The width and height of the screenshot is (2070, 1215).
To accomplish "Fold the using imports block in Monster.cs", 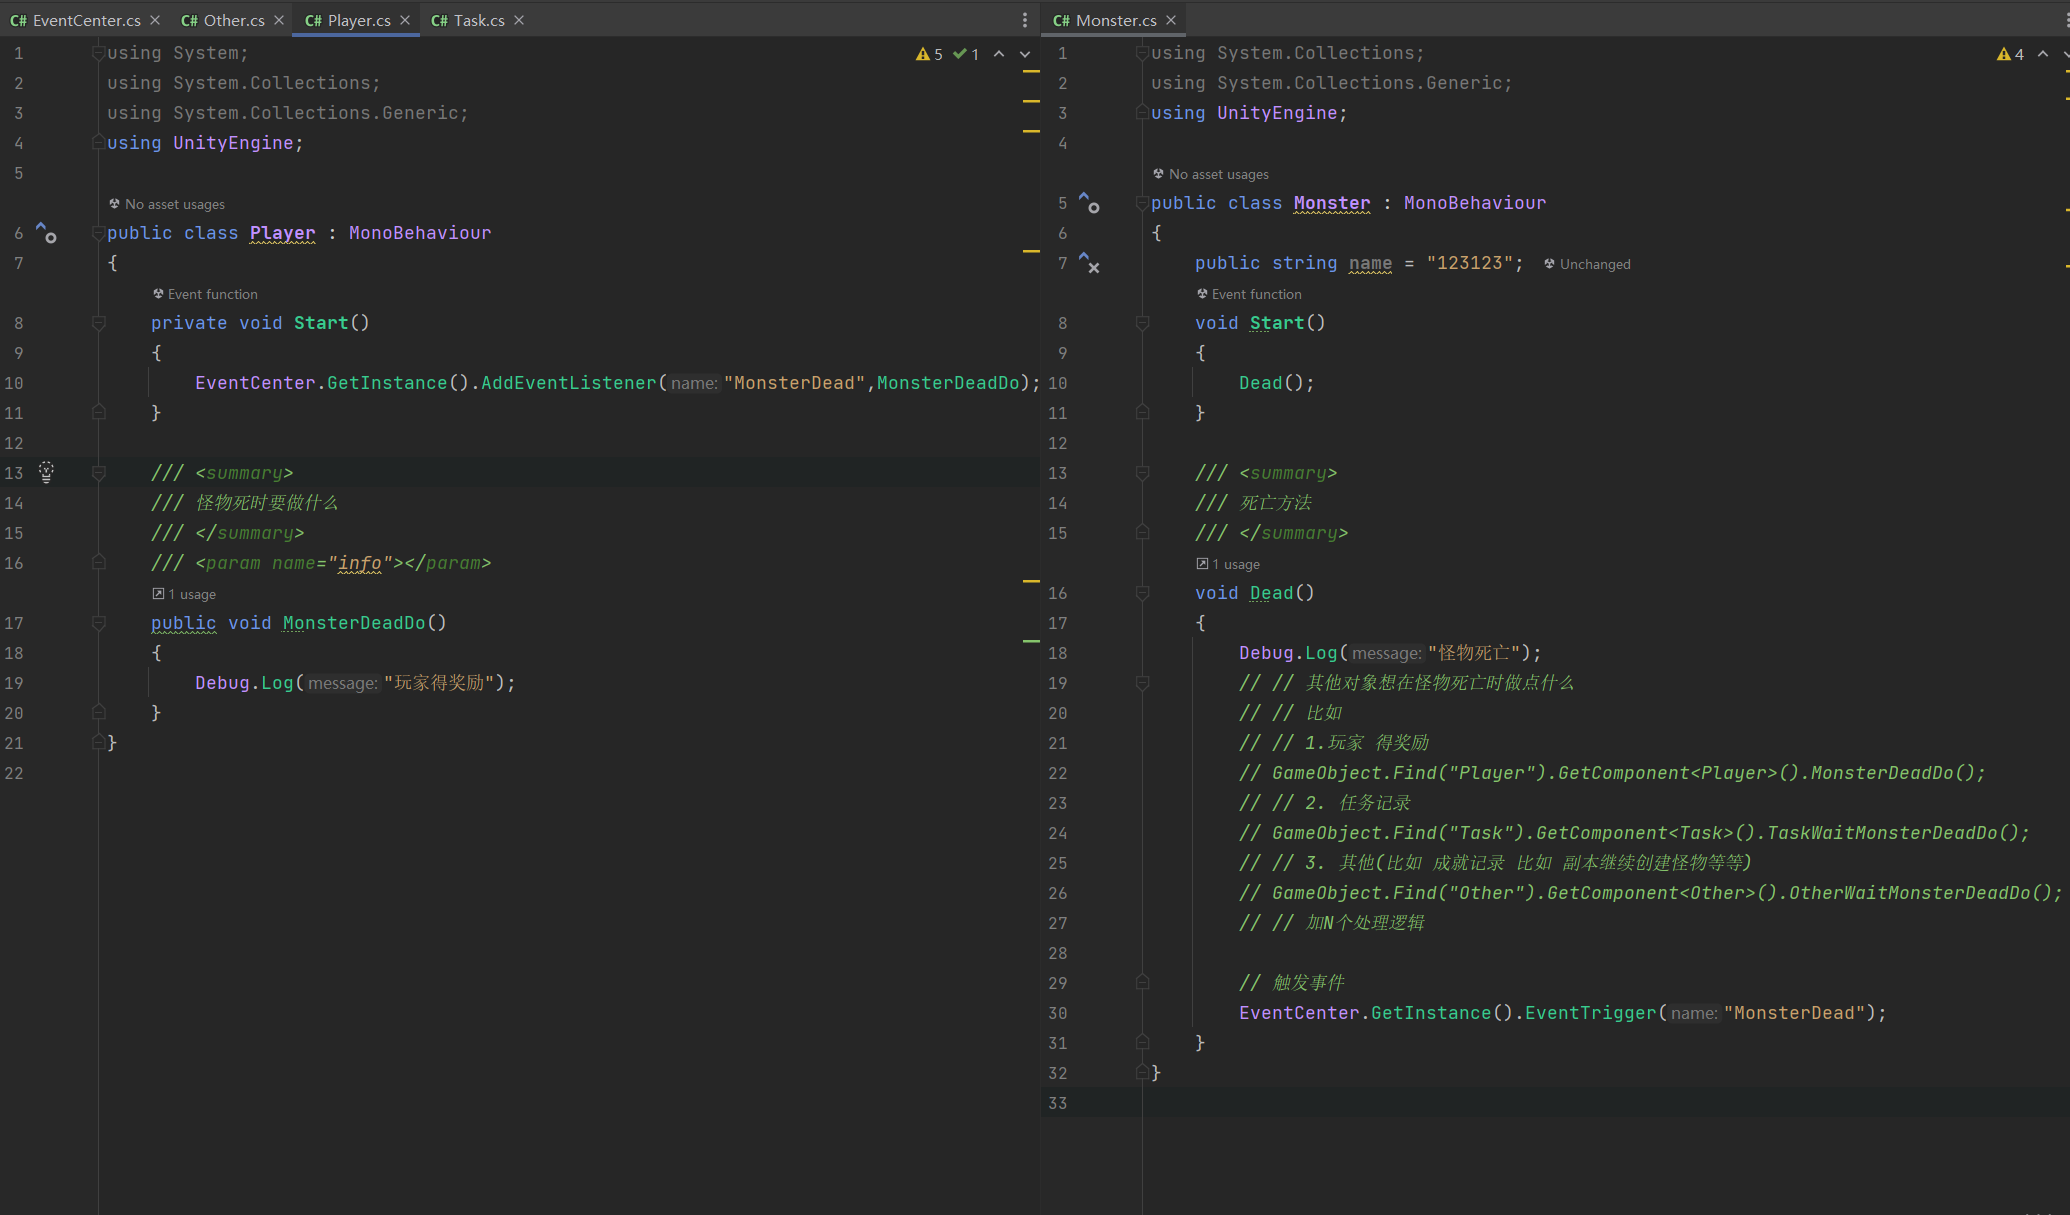I will 1142,53.
